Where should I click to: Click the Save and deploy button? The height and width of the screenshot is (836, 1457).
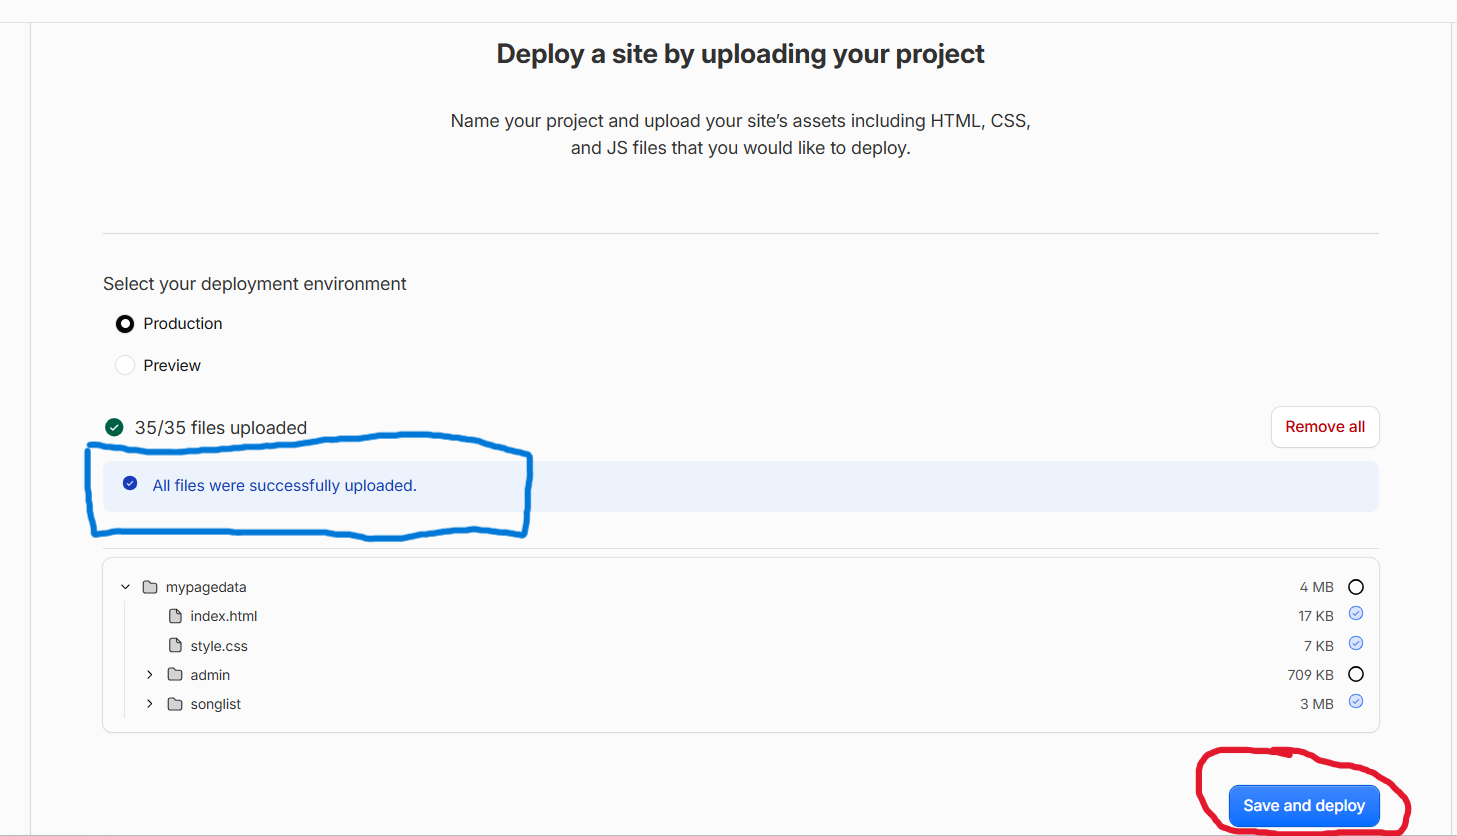click(x=1304, y=806)
